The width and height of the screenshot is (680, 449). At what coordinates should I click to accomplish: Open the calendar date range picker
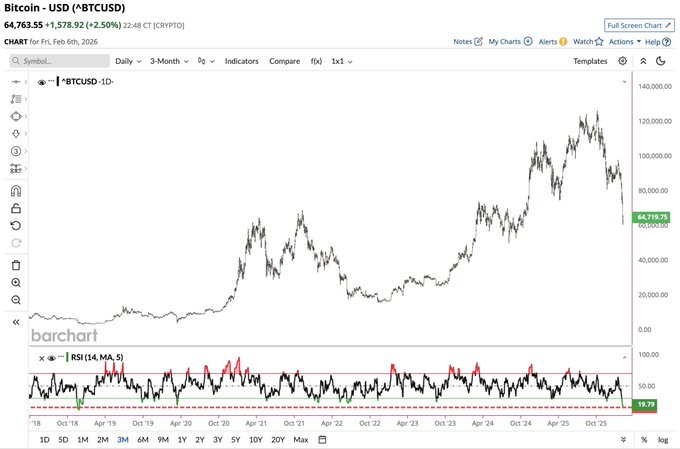(x=322, y=440)
